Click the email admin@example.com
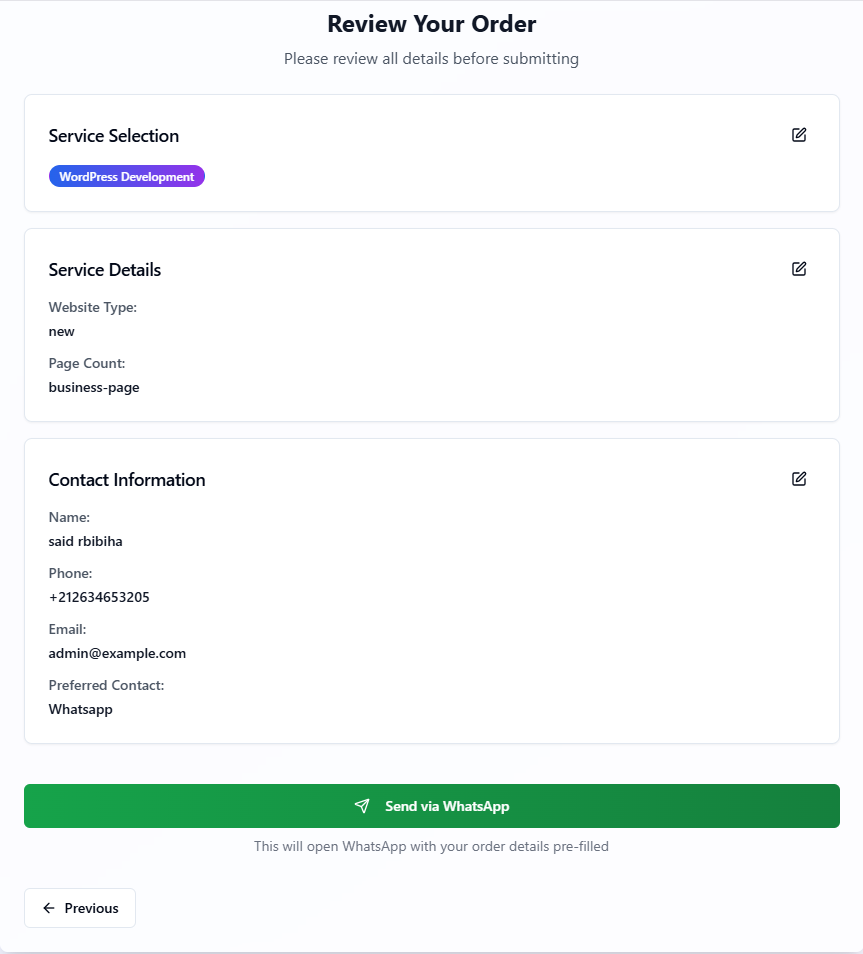Screen dimensions: 863x954 tap(117, 653)
